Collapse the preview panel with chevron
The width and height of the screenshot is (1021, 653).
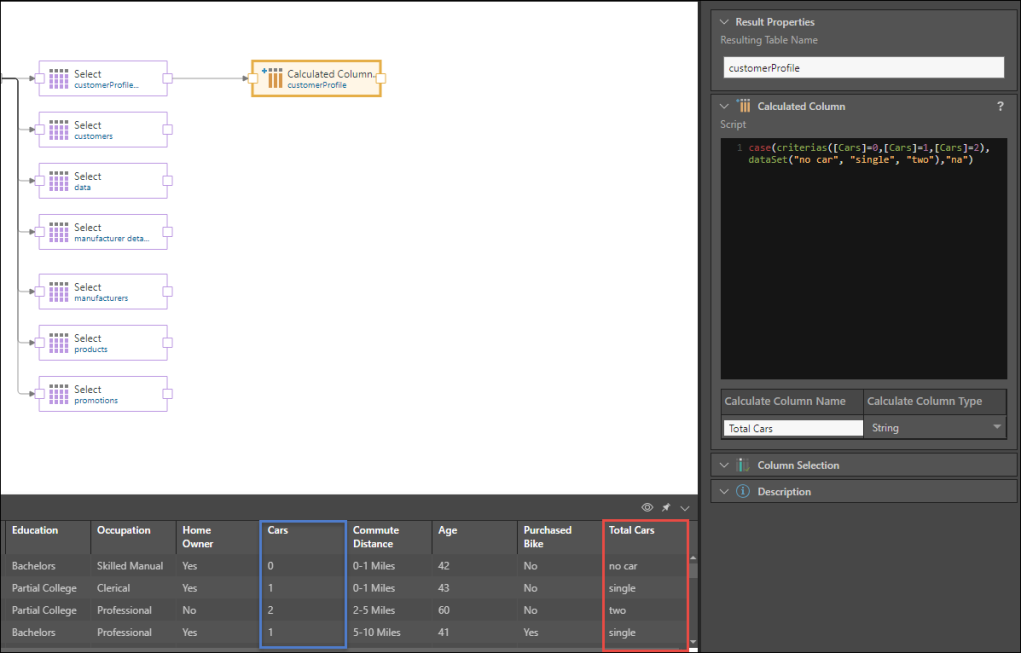coord(684,508)
